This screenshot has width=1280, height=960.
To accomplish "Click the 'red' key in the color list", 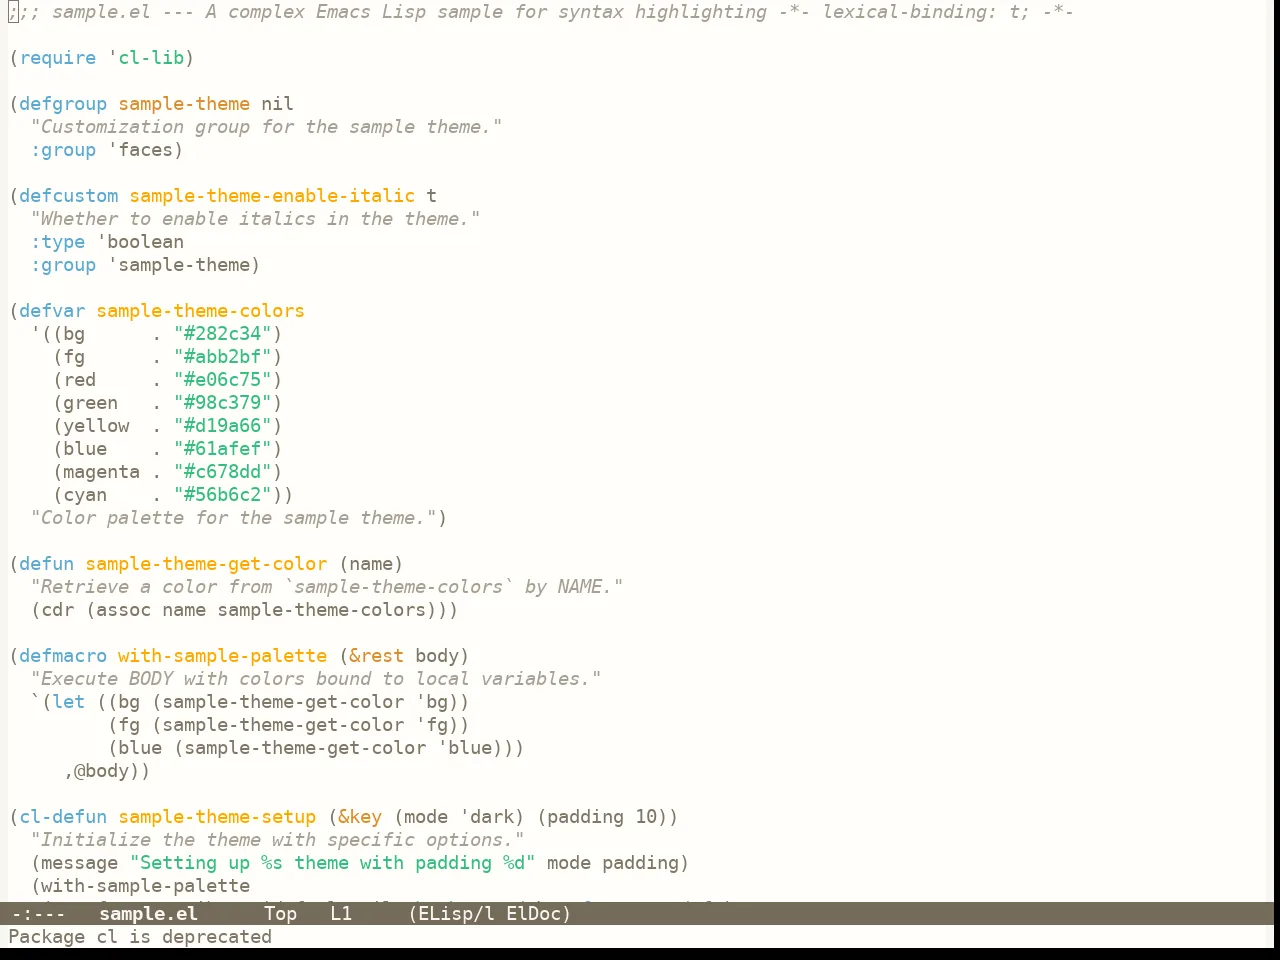I will click(x=80, y=380).
